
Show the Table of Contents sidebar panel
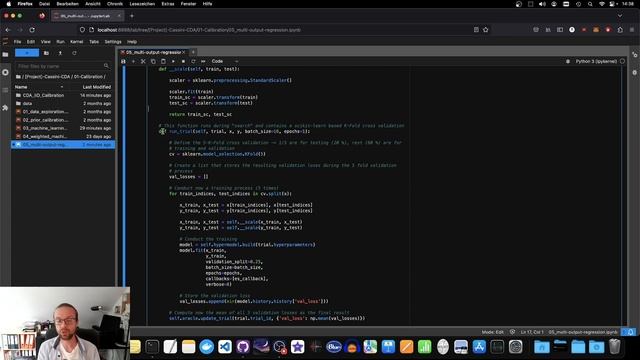coord(5,90)
